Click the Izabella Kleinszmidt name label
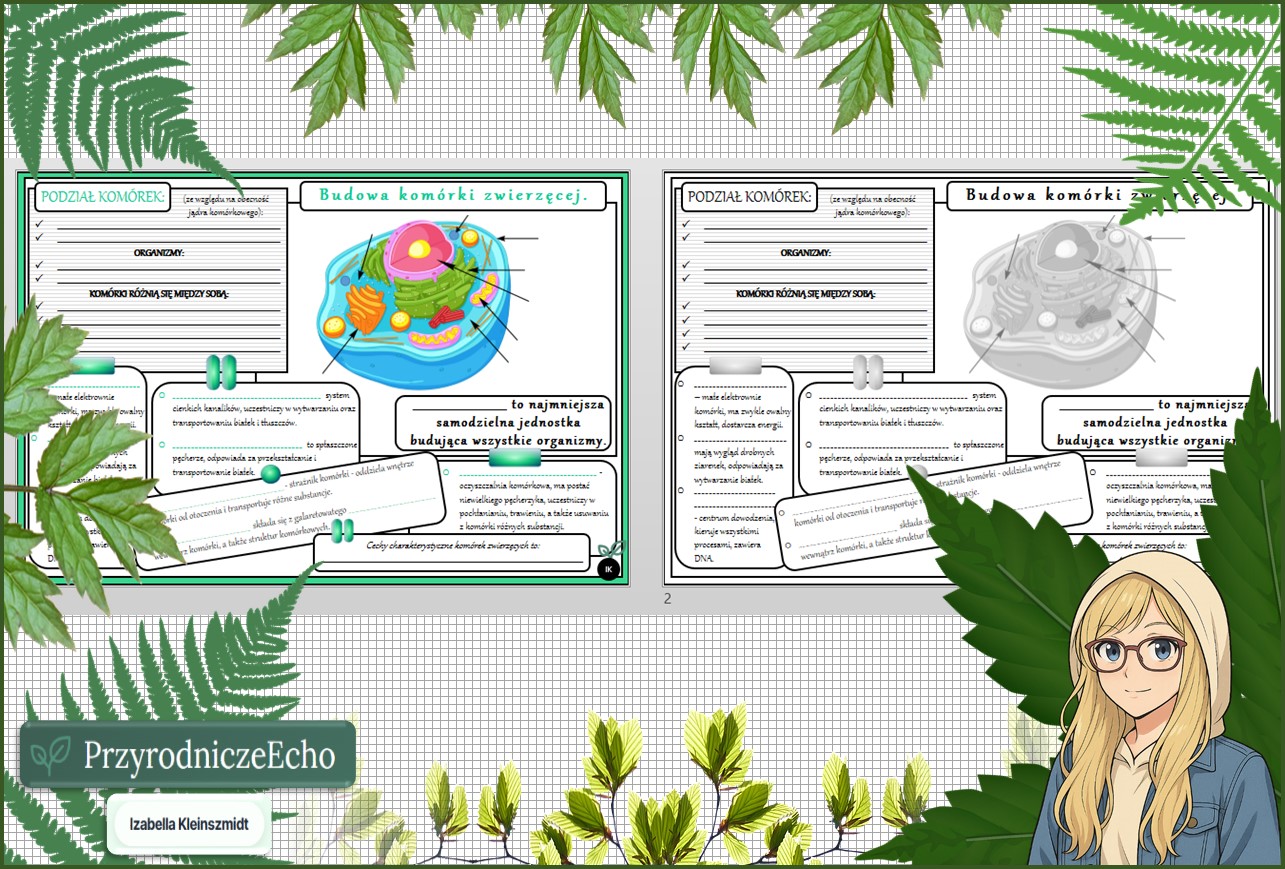This screenshot has width=1285, height=869. pos(188,826)
